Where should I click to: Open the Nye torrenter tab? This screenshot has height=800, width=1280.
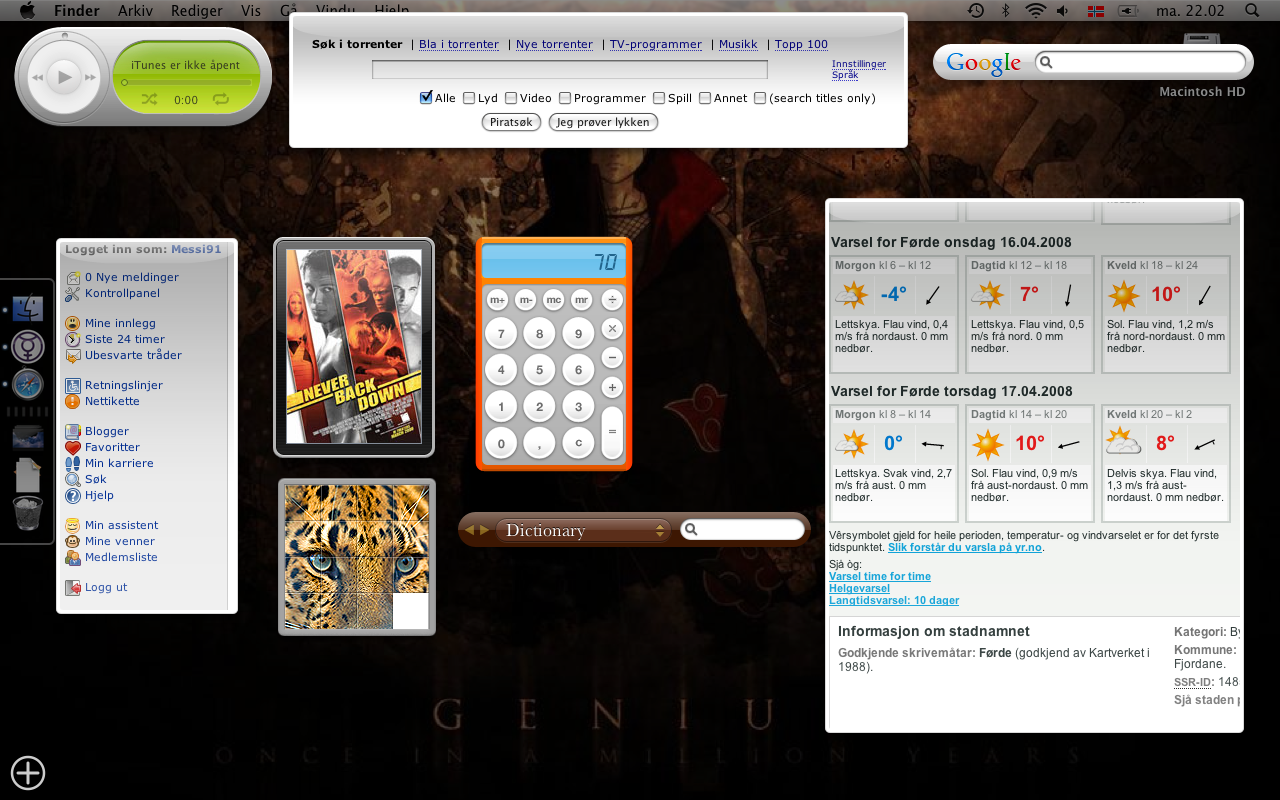tap(554, 44)
